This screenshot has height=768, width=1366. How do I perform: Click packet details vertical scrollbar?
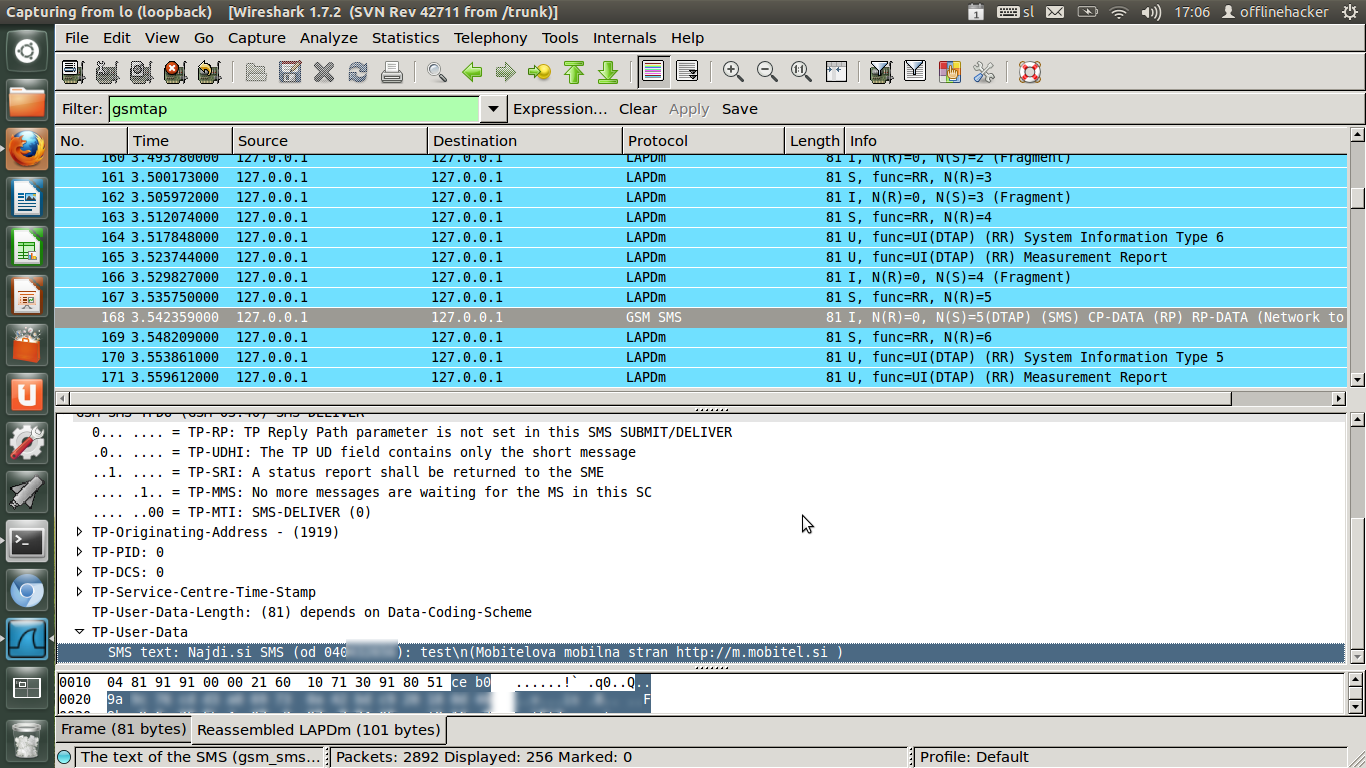coord(1357,537)
